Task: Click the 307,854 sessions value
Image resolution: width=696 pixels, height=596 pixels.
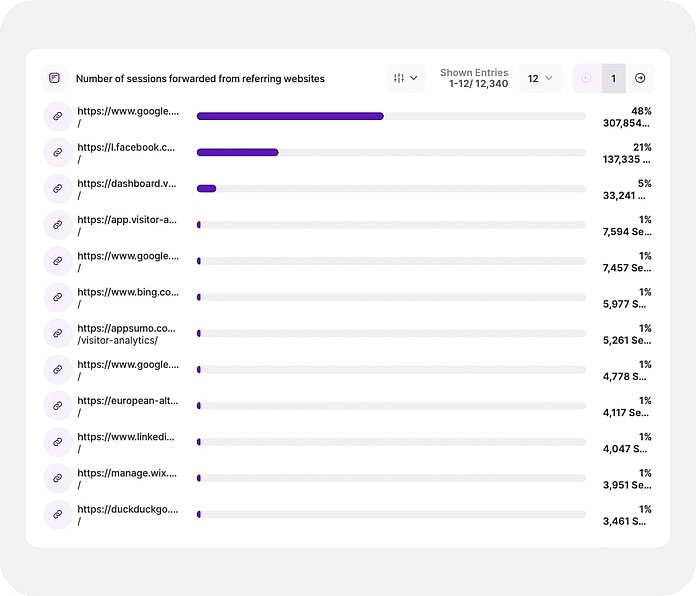Action: click(x=626, y=123)
